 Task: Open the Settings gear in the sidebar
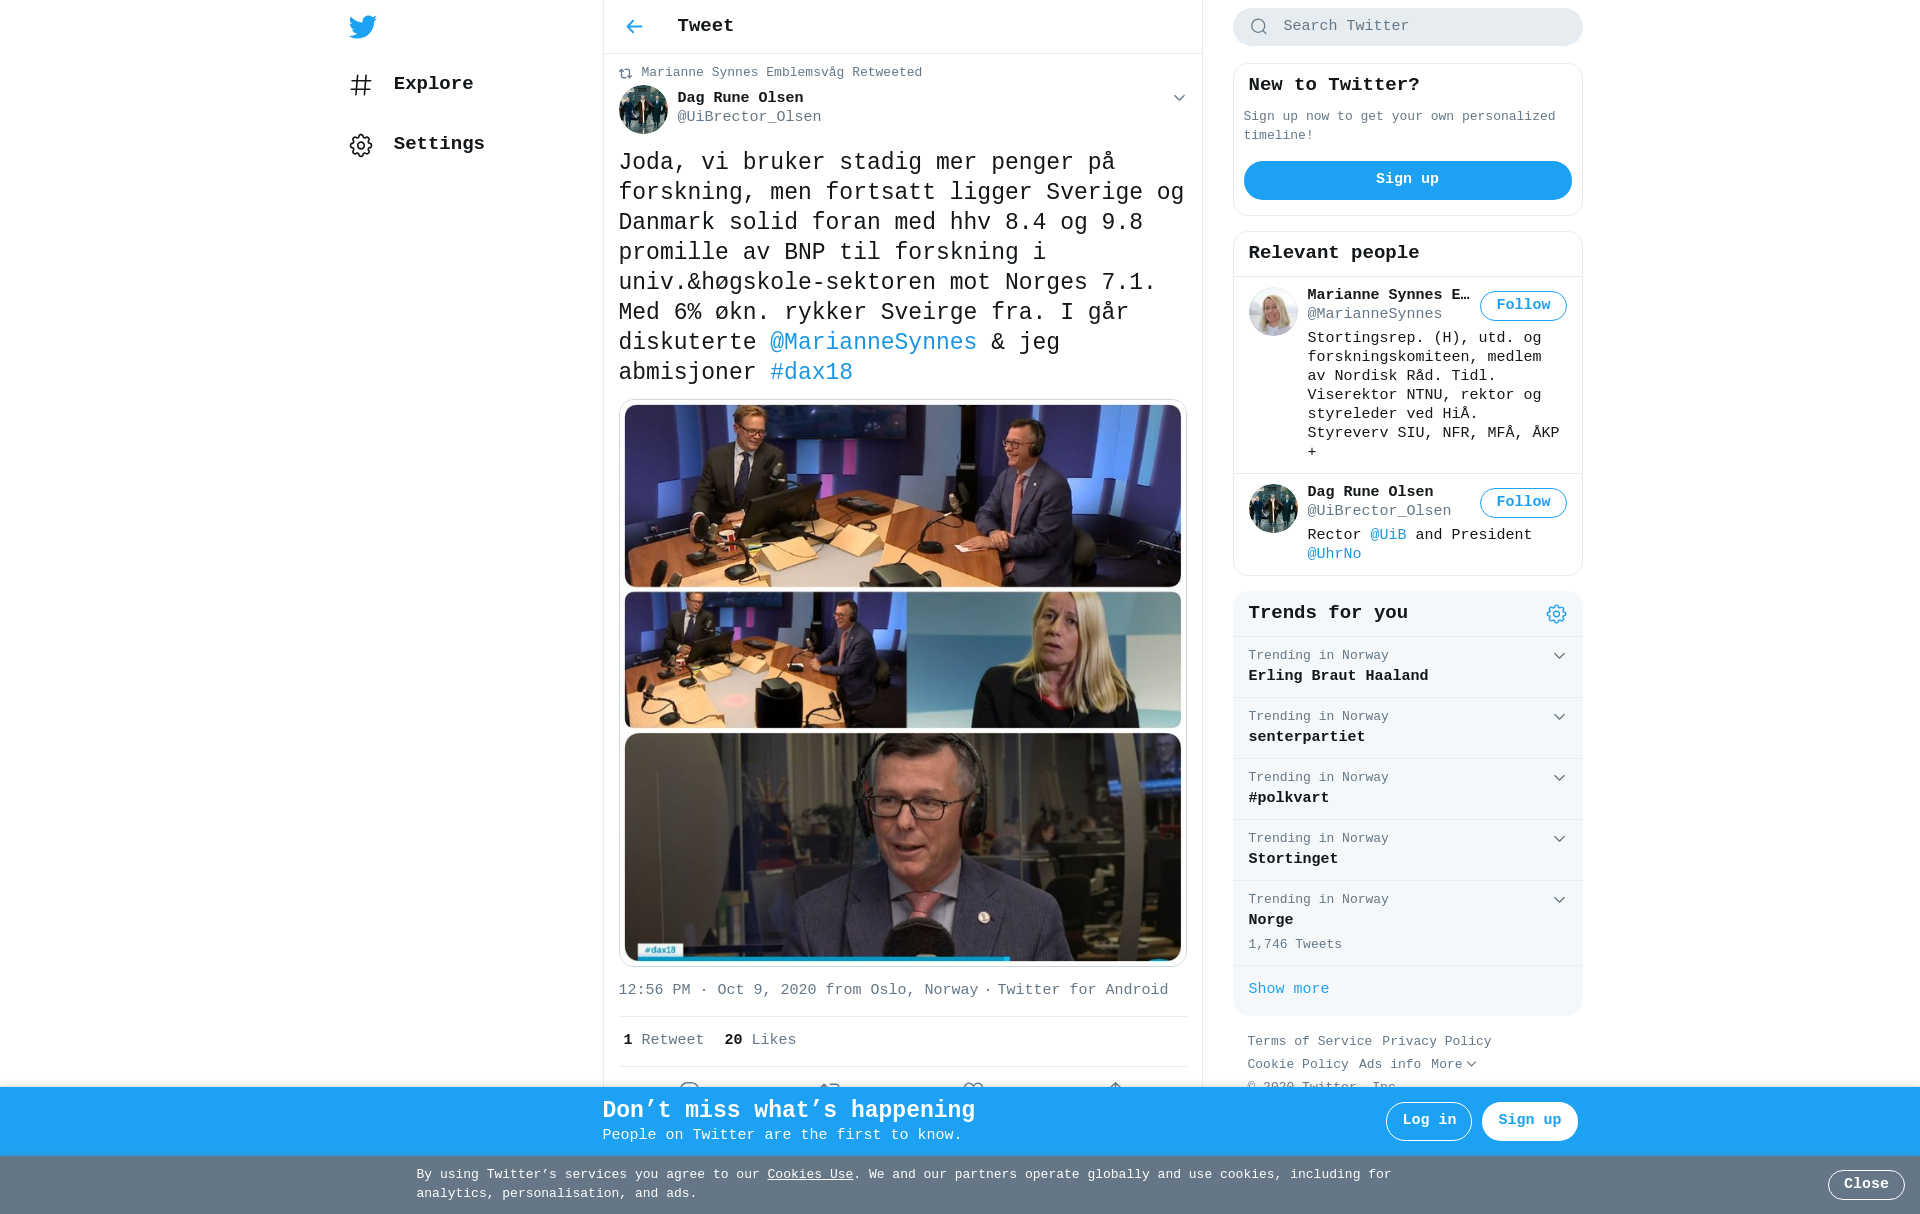click(361, 145)
